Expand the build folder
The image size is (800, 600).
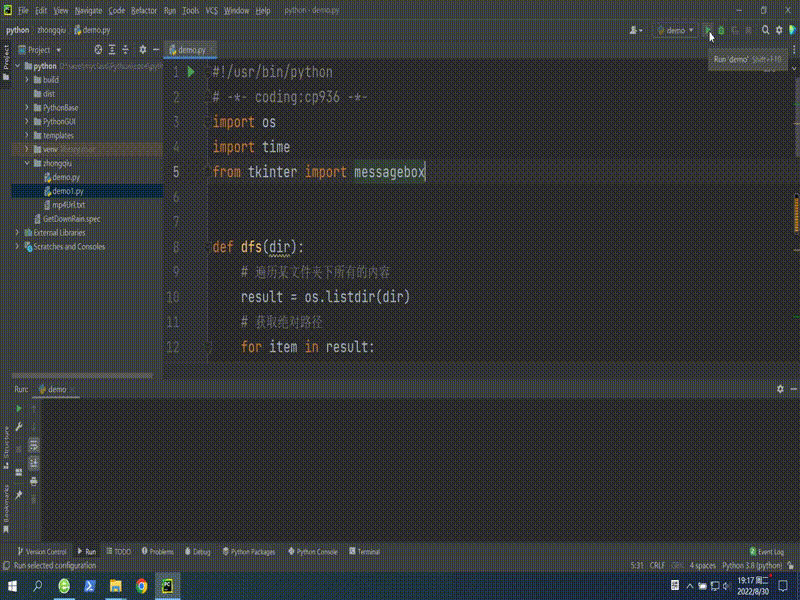[x=27, y=80]
